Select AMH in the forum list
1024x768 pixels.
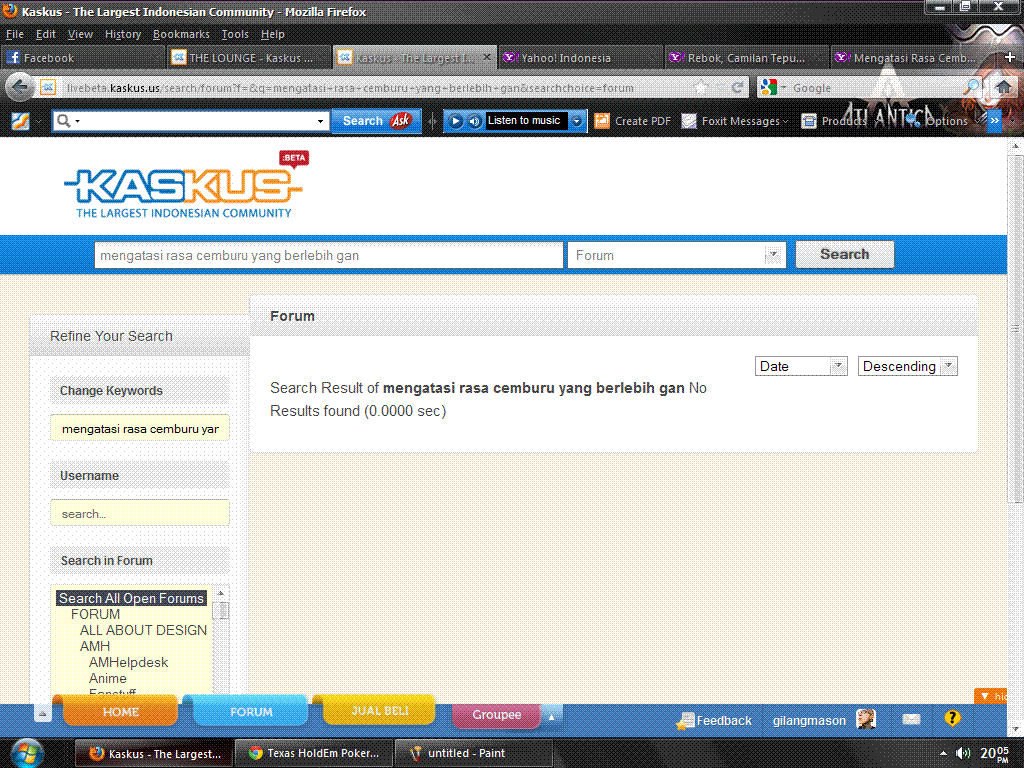click(x=95, y=646)
